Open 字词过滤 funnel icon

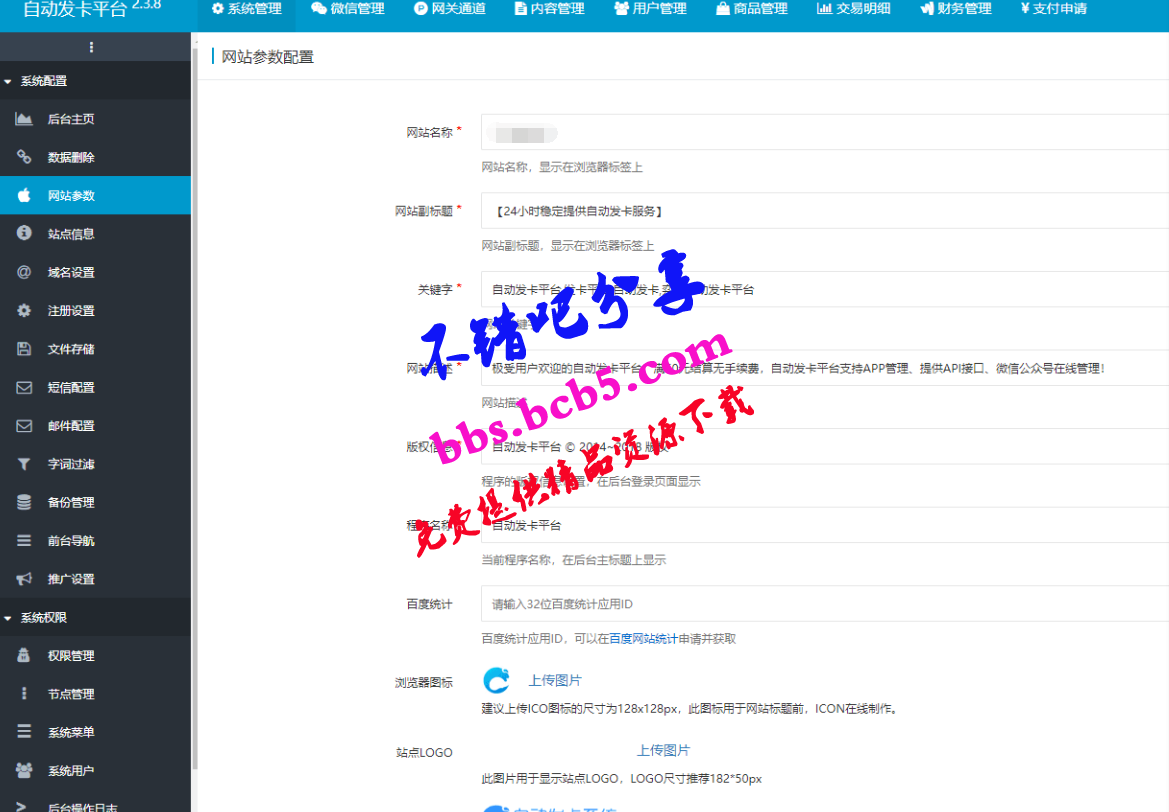(24, 464)
